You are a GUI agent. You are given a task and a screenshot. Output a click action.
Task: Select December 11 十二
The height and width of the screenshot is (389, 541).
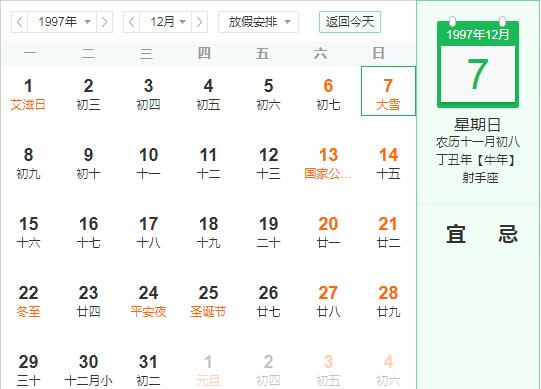[x=208, y=163]
